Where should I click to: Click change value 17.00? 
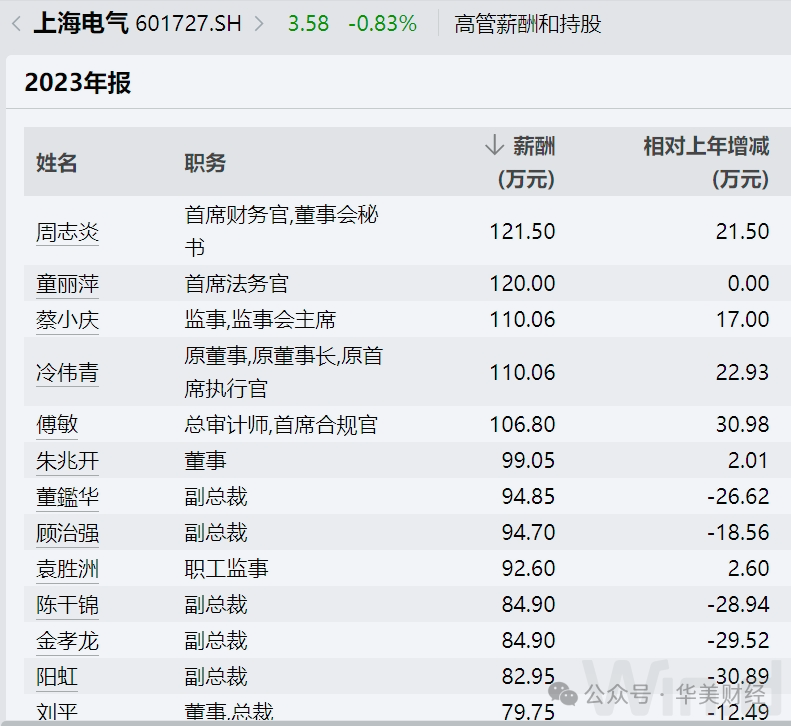pos(743,320)
